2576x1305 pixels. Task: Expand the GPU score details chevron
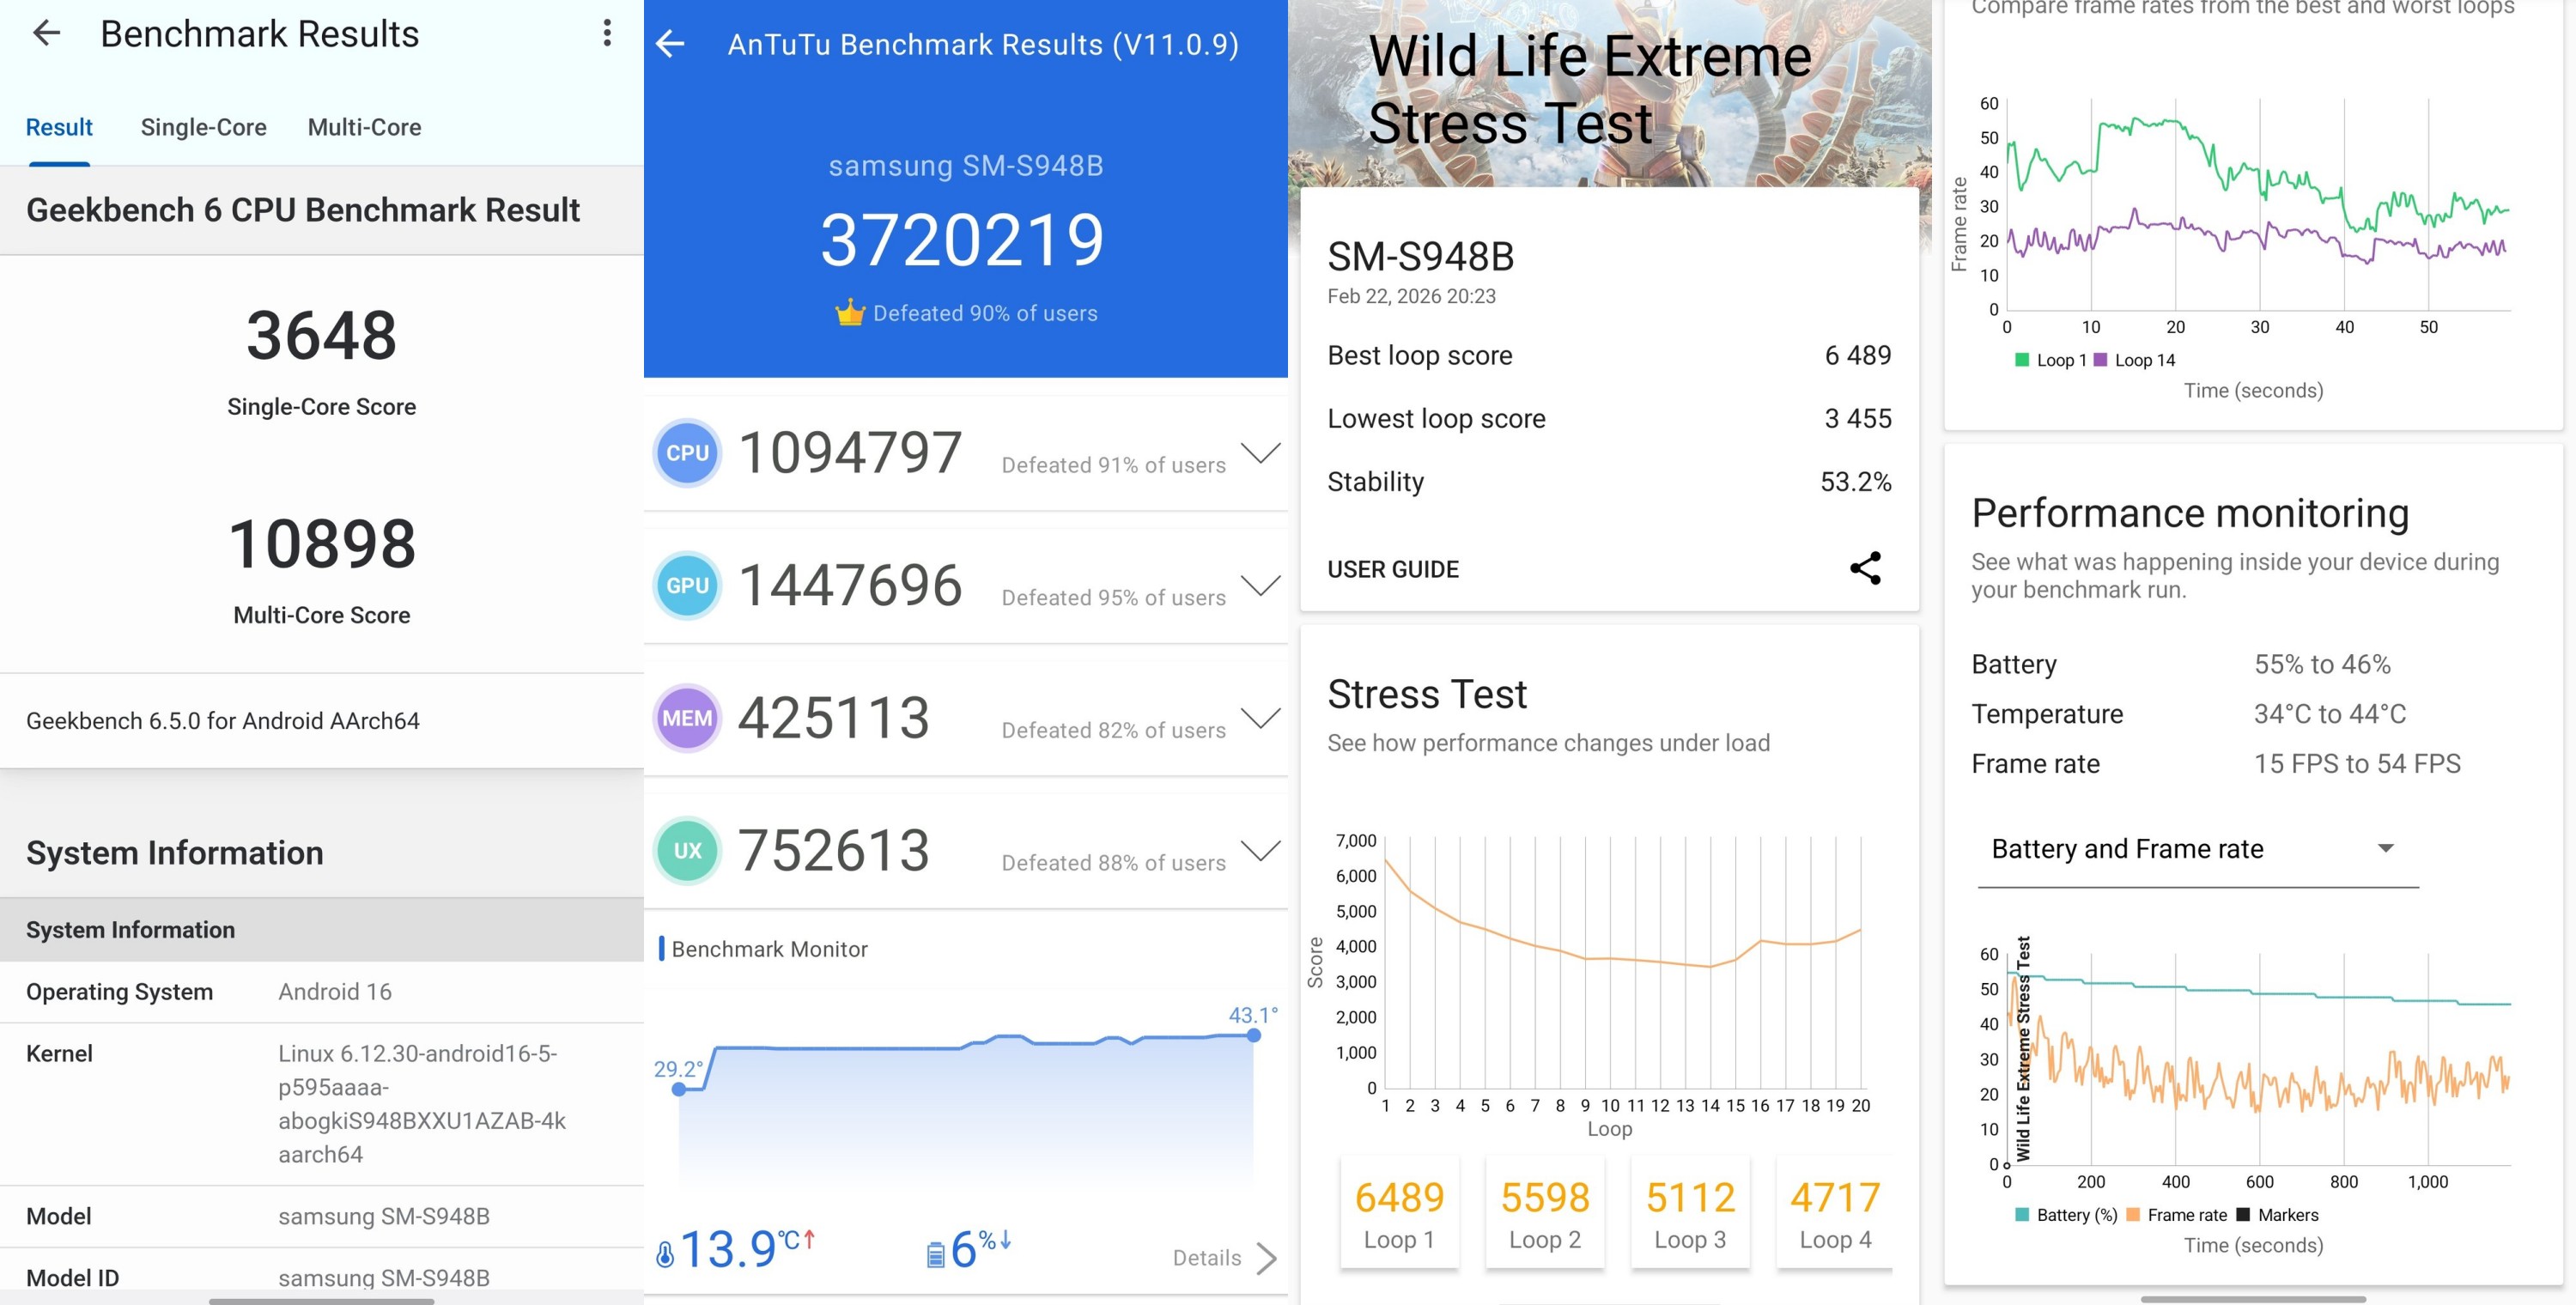1260,585
